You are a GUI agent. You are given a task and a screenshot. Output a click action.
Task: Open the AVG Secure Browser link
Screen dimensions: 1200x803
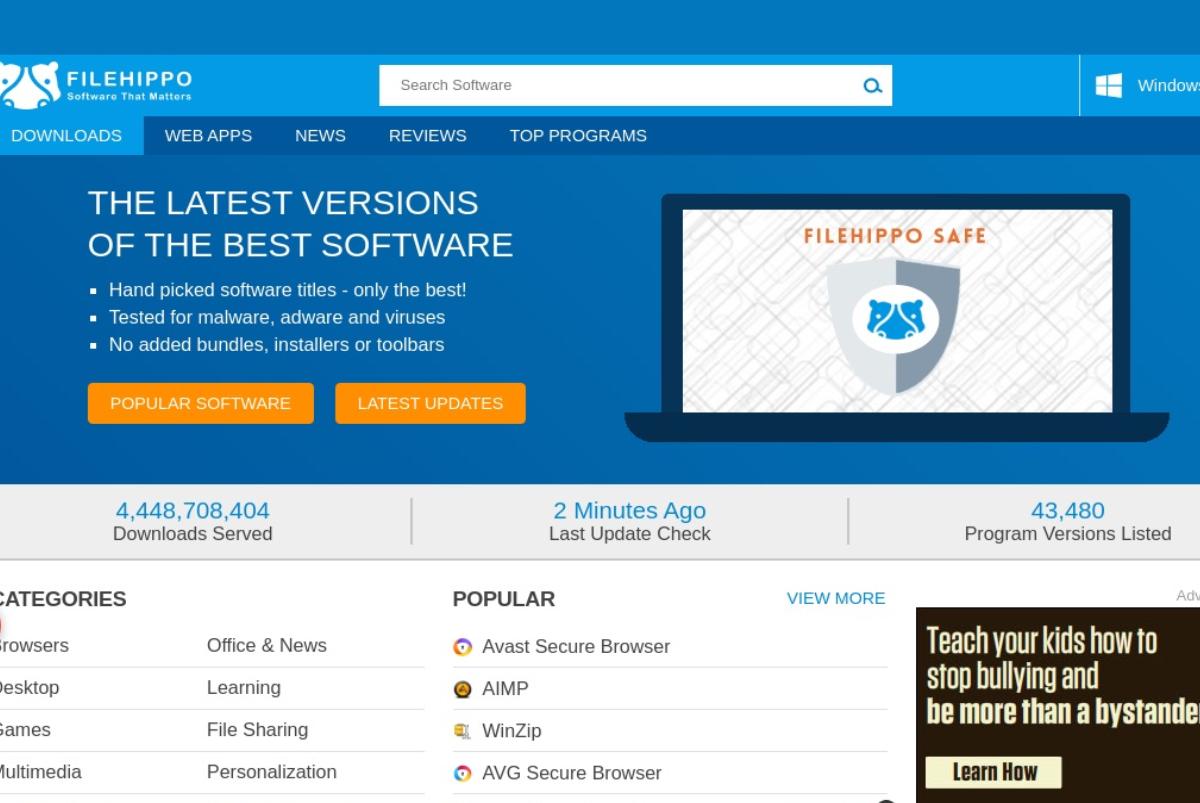click(x=572, y=773)
